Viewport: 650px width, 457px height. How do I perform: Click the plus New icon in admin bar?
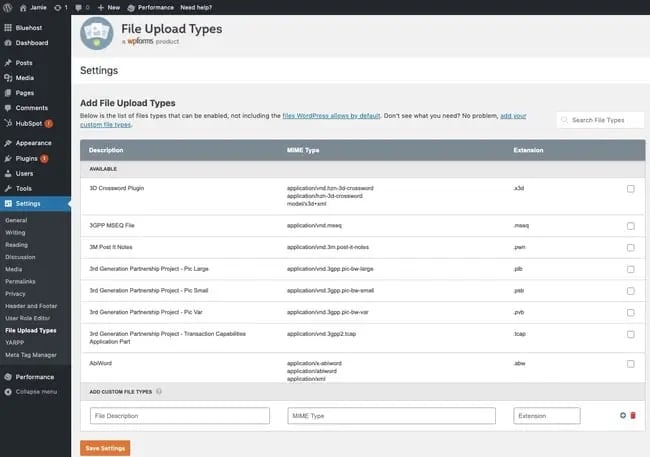[101, 7]
